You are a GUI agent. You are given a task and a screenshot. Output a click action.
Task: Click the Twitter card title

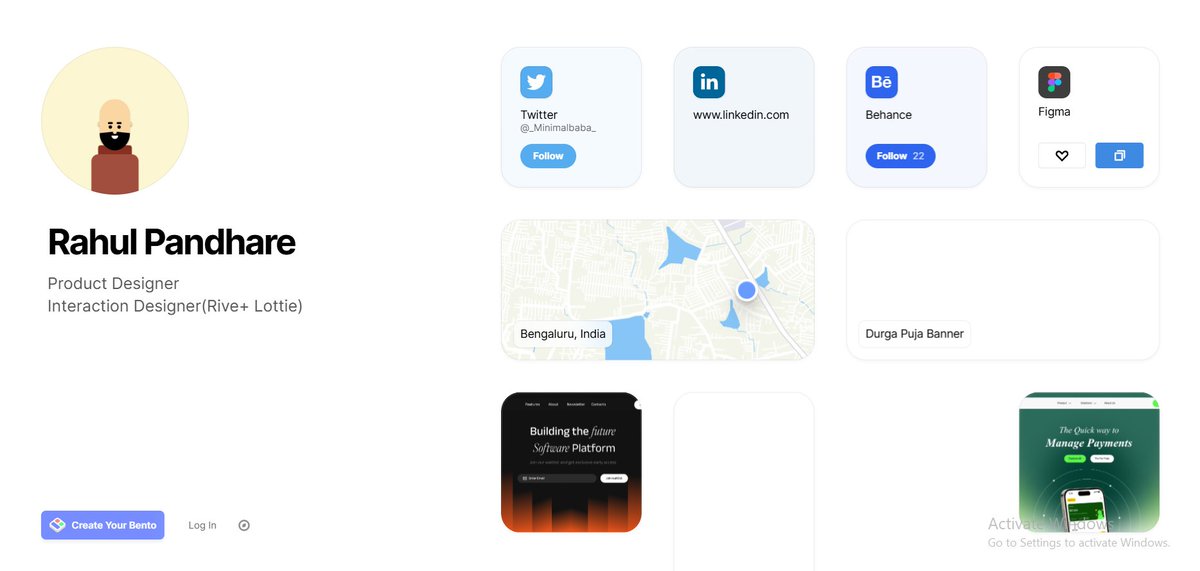tap(539, 115)
